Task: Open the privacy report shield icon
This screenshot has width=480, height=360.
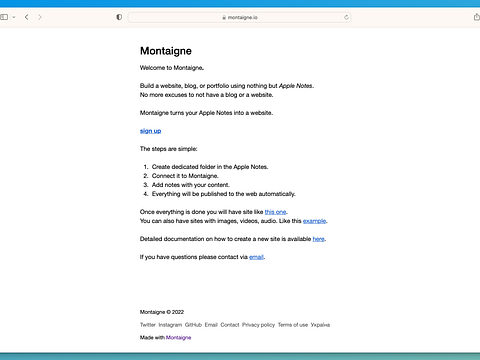Action: (x=119, y=17)
